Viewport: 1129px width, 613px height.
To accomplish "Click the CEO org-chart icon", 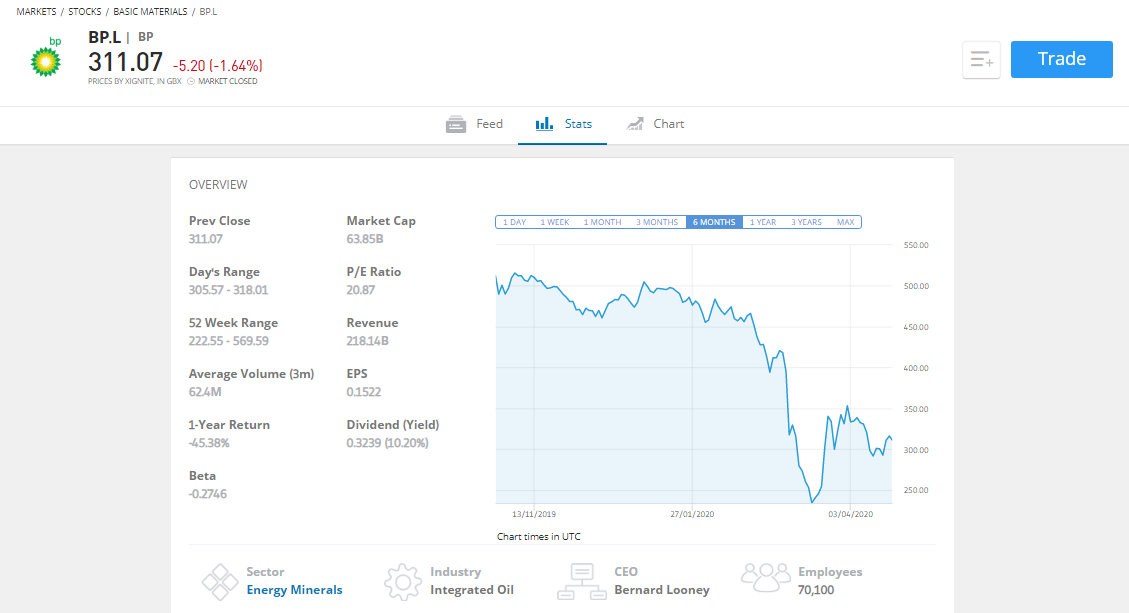I will (582, 581).
